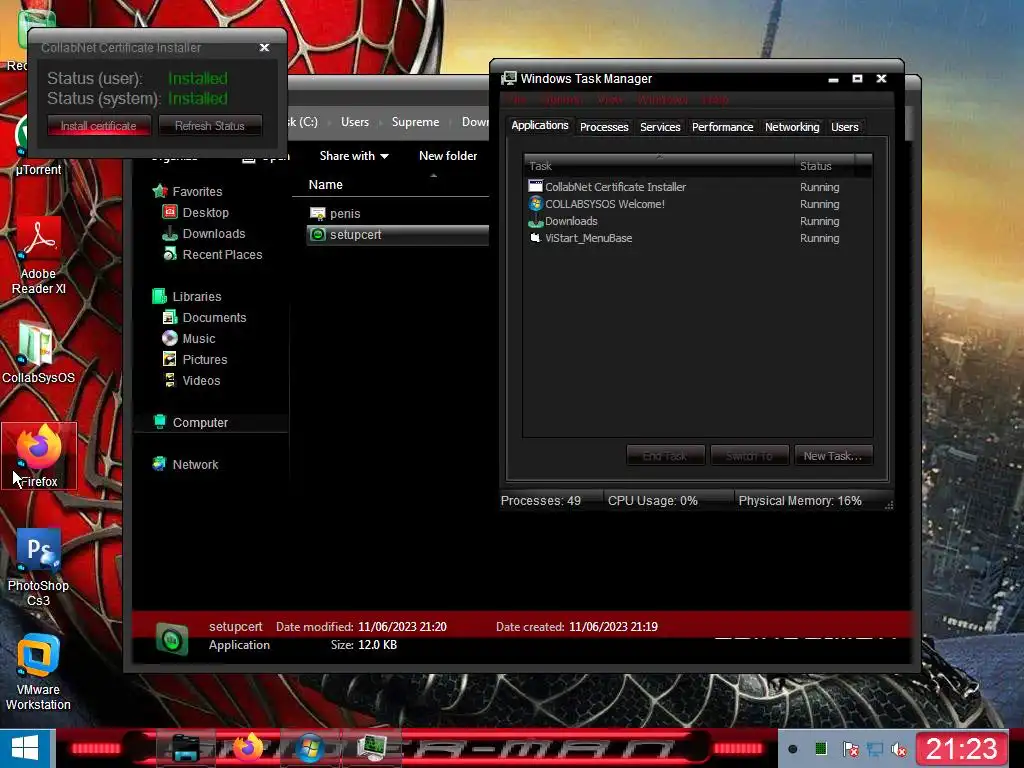
Task: Click the green square tray icon
Action: point(822,748)
